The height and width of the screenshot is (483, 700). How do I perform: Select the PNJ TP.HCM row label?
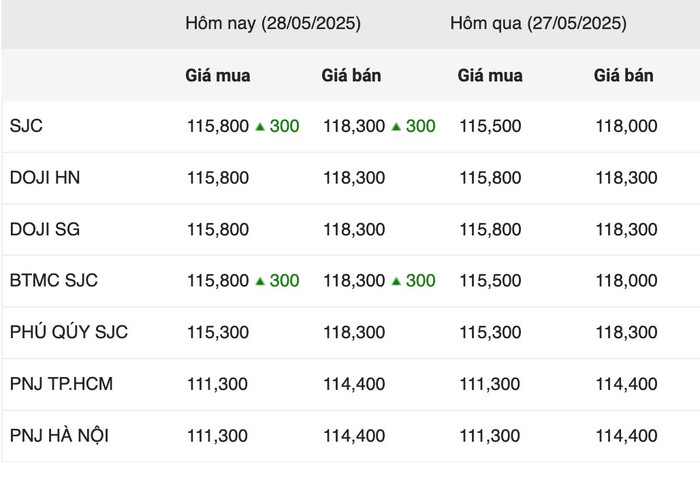tap(61, 384)
